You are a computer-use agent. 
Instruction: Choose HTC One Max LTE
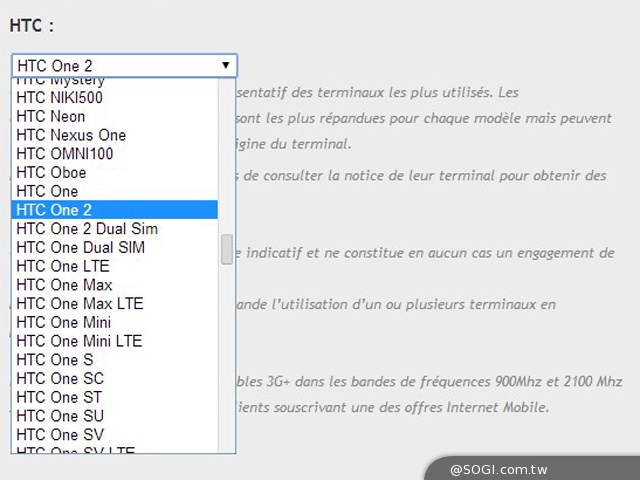click(x=79, y=304)
